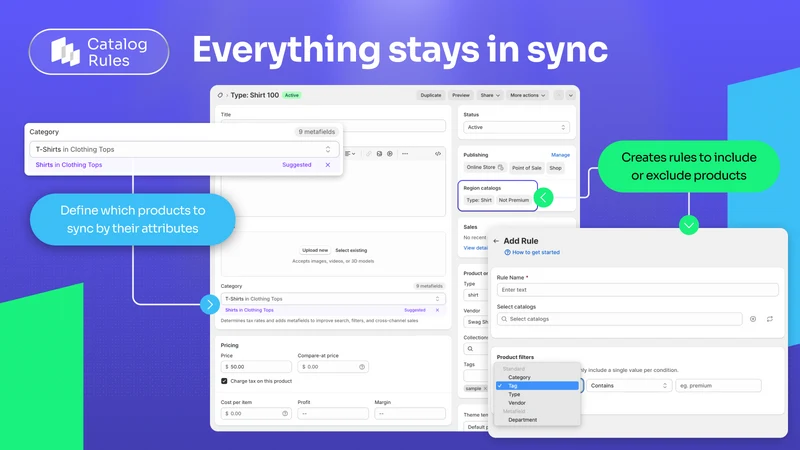800x450 pixels.
Task: Click the Duplicate button
Action: click(431, 95)
